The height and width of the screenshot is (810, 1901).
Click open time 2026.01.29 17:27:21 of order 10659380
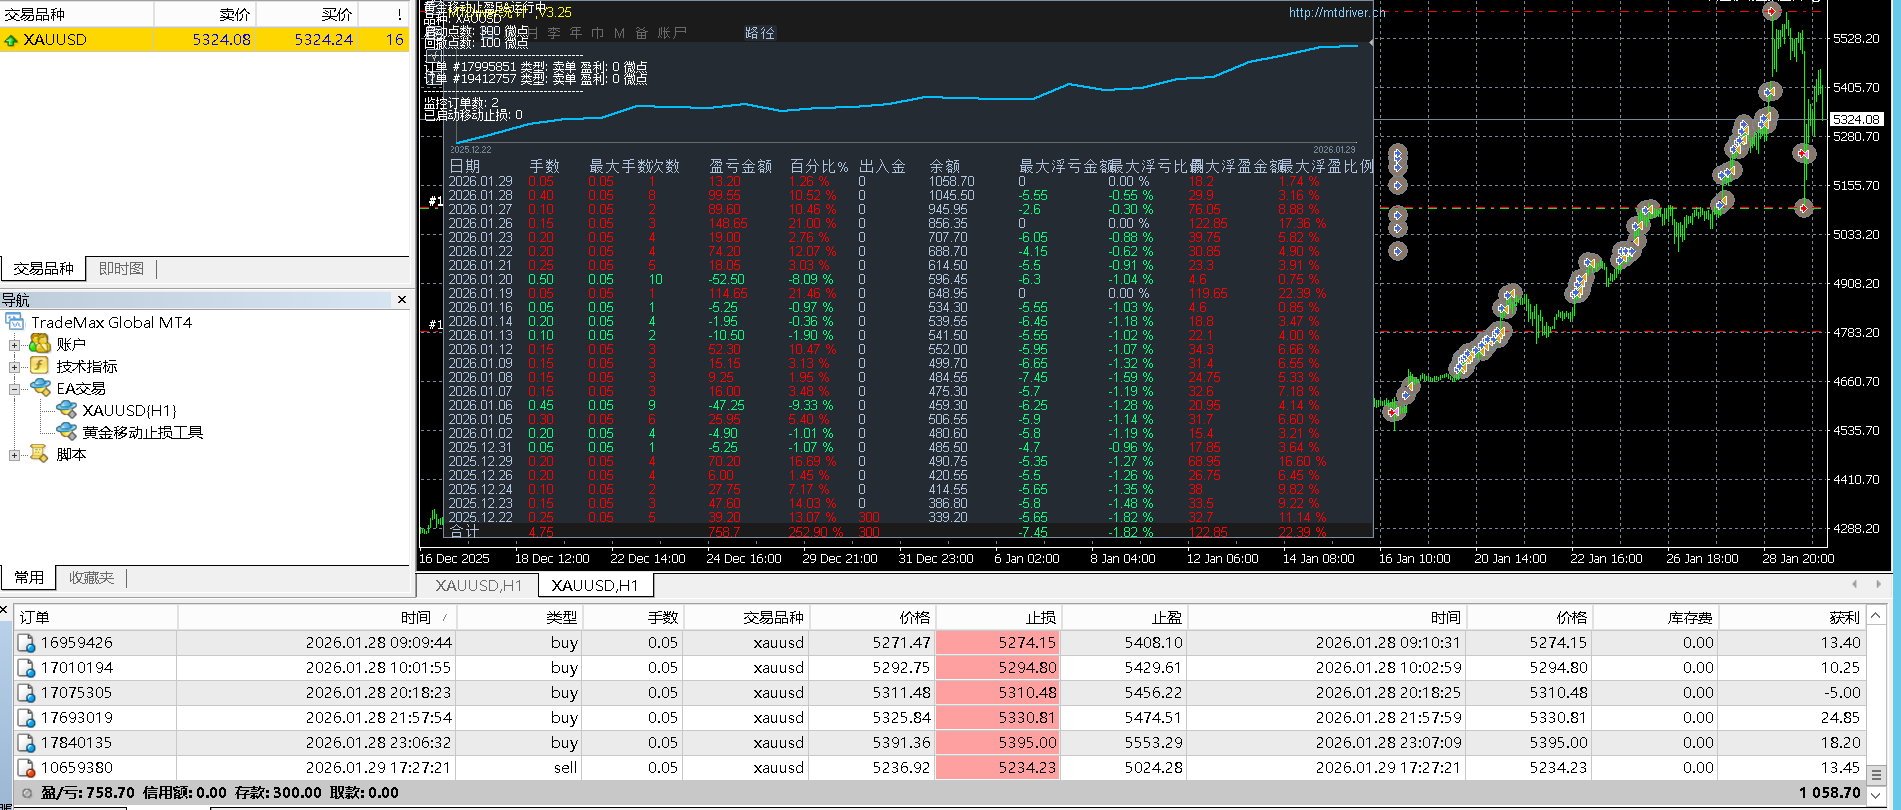point(379,768)
